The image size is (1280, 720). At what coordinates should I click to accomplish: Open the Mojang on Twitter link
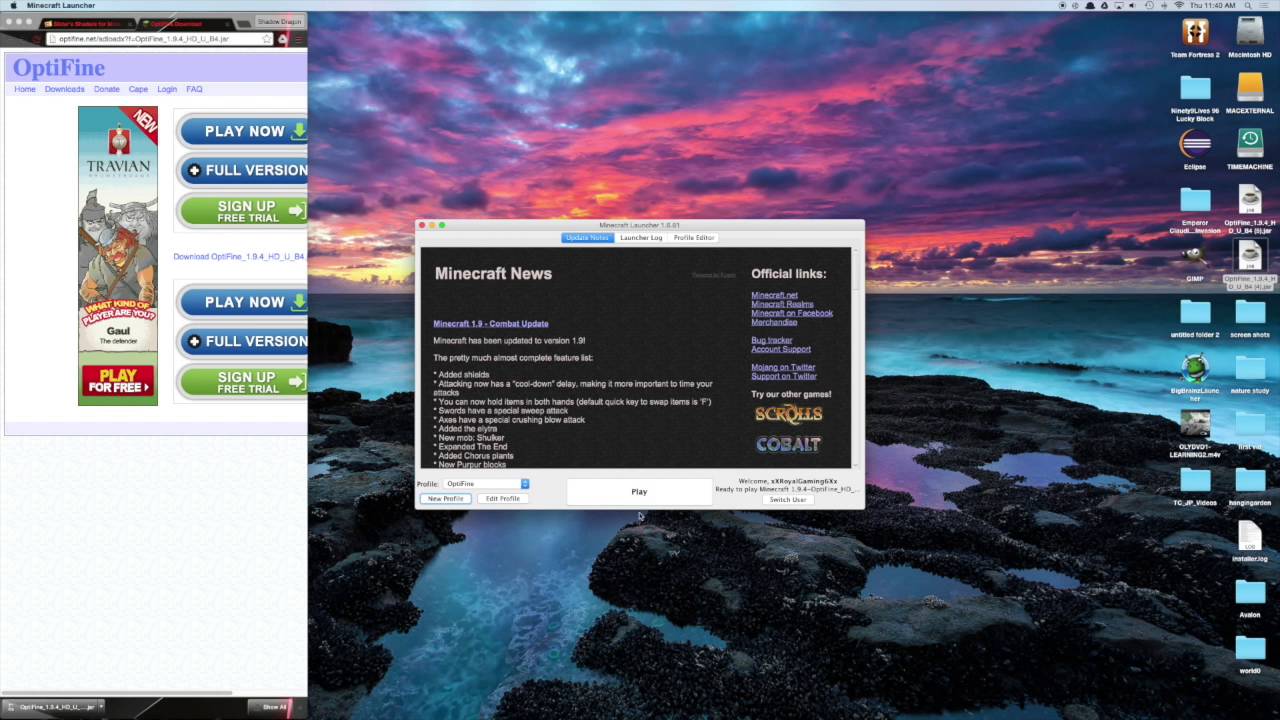pos(783,368)
